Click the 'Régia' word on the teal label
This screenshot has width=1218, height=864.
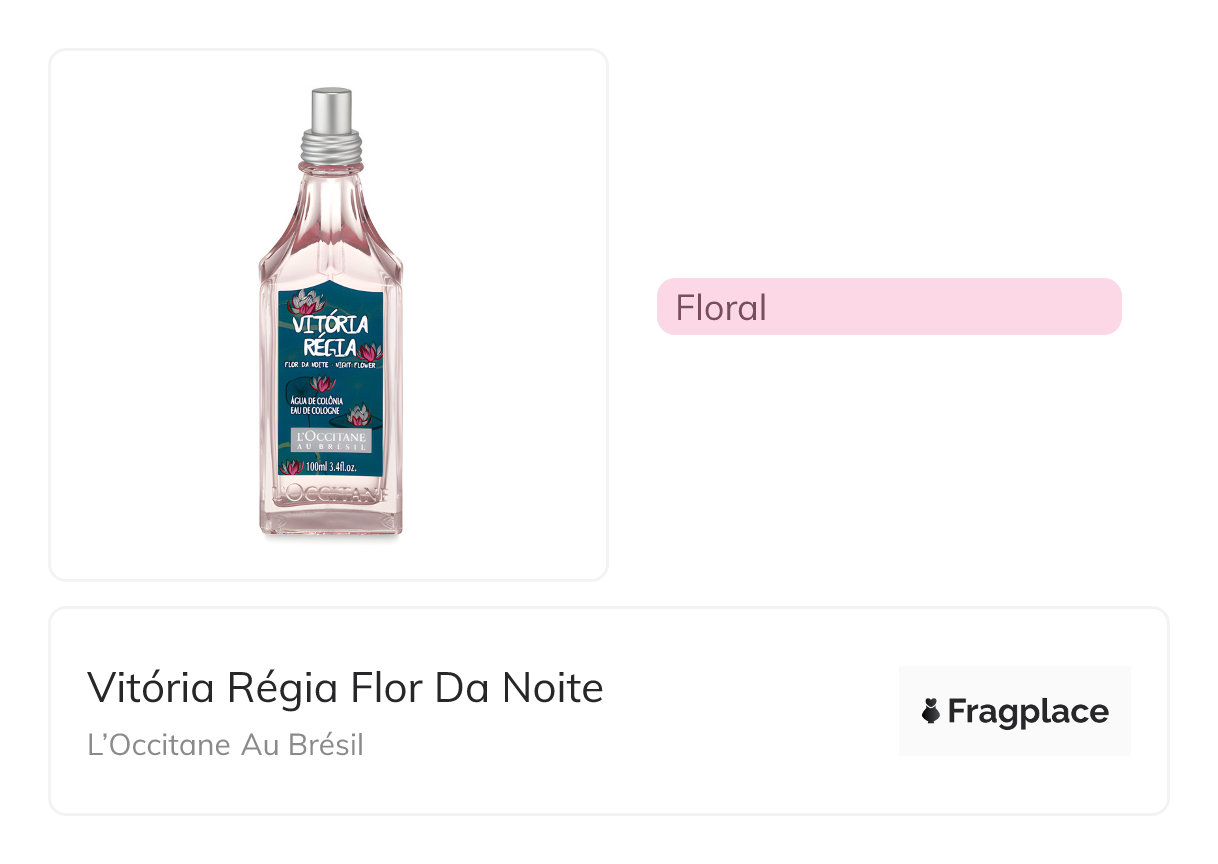[328, 347]
